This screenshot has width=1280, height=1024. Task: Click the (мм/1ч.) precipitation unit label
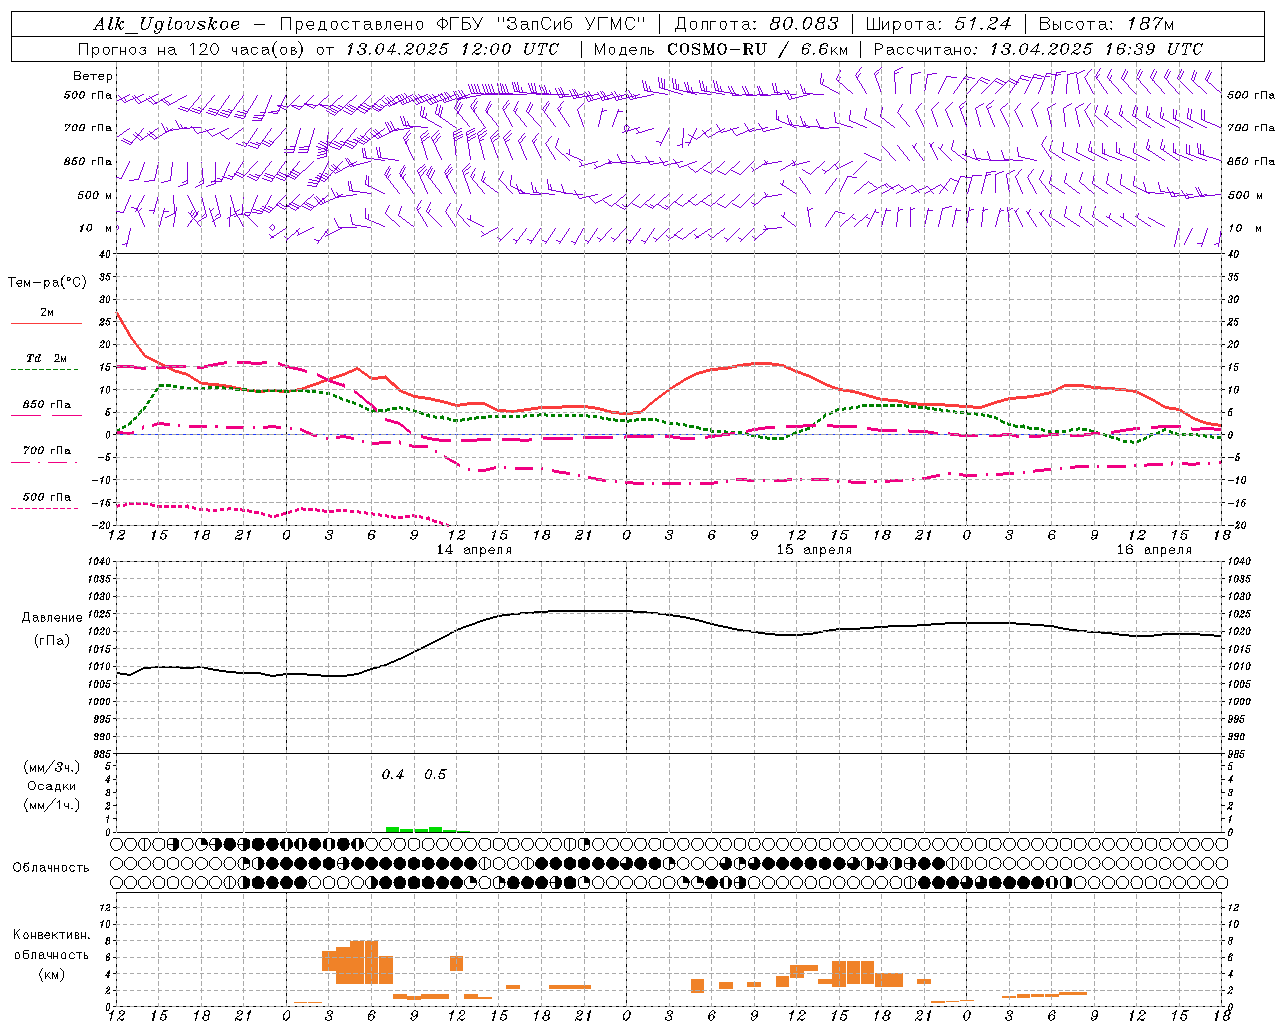[x=51, y=805]
